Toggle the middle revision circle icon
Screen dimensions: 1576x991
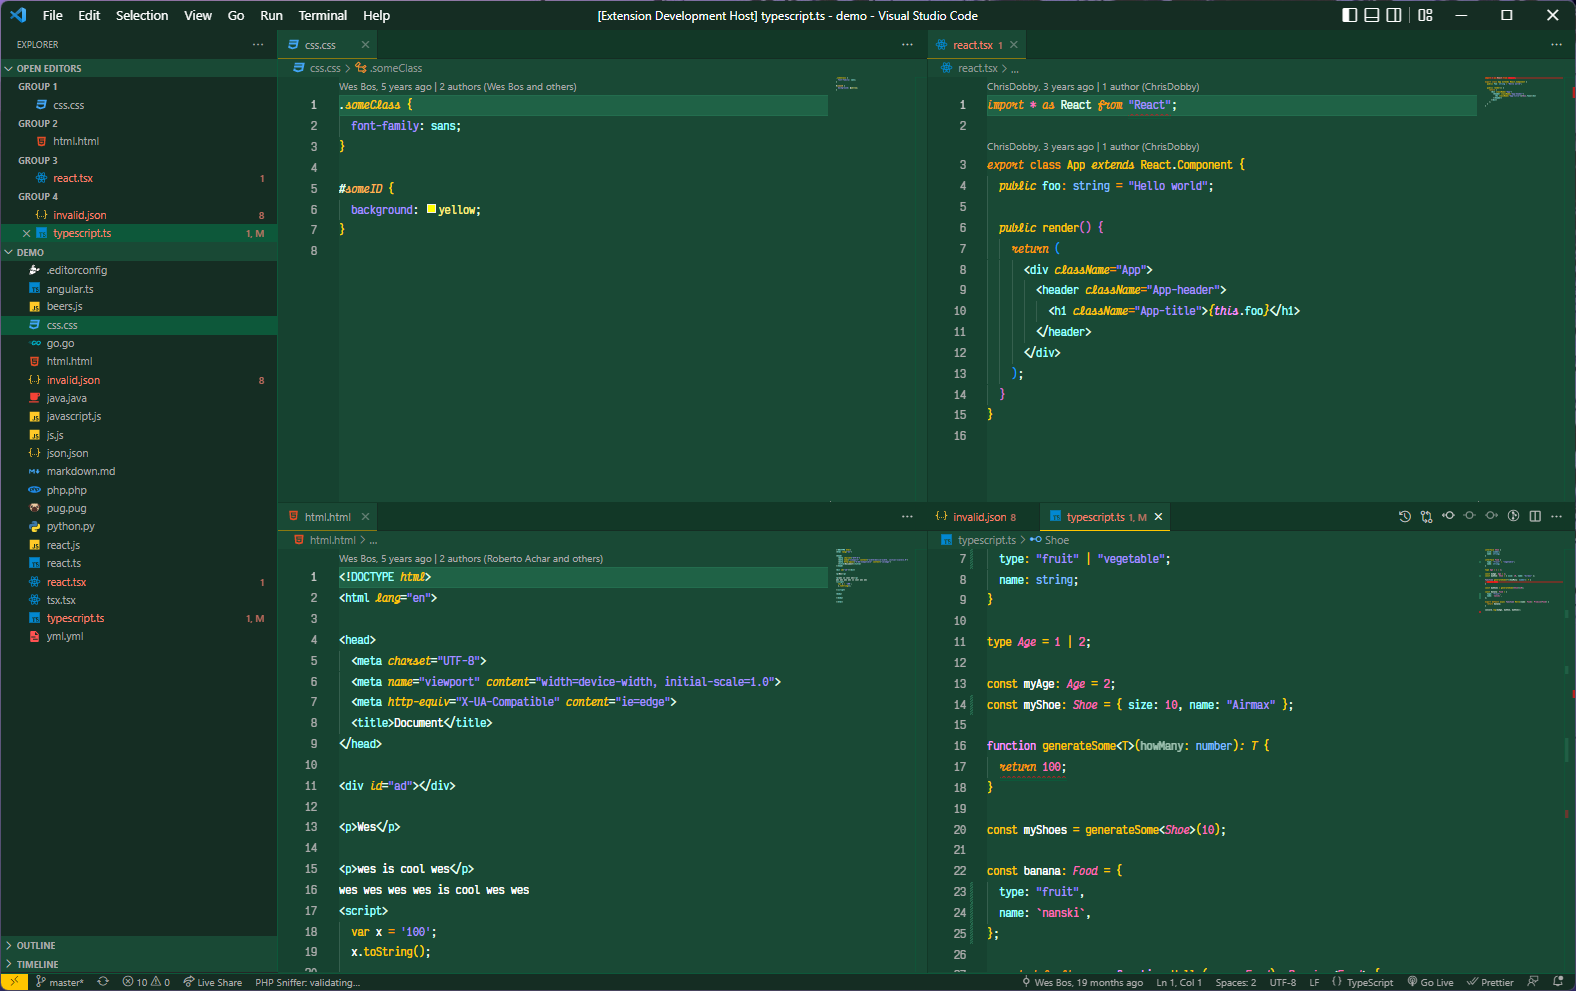coord(1470,516)
